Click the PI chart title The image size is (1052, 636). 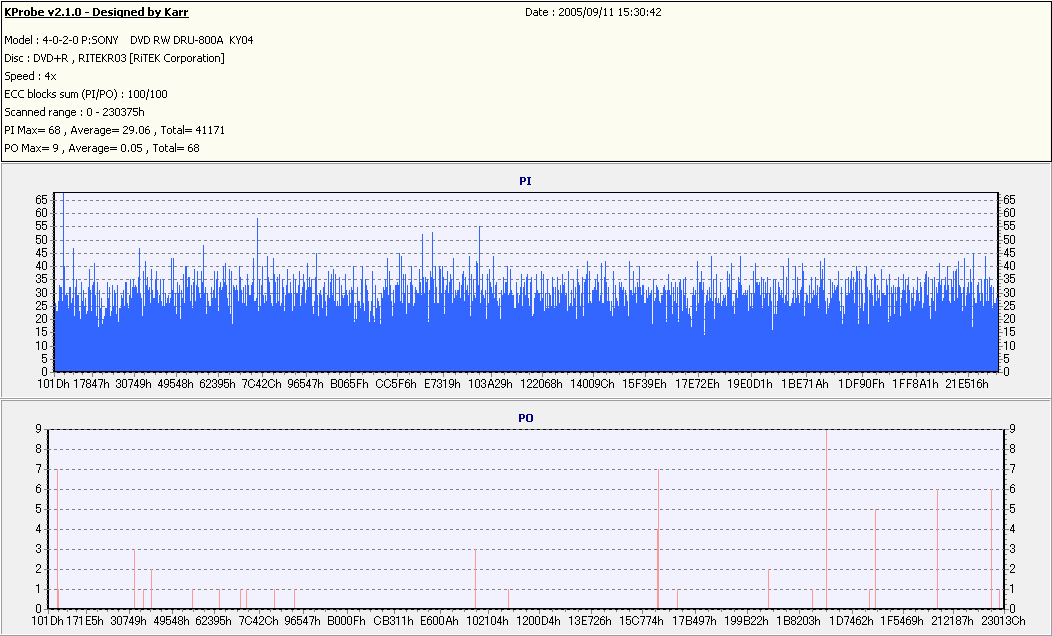[525, 181]
